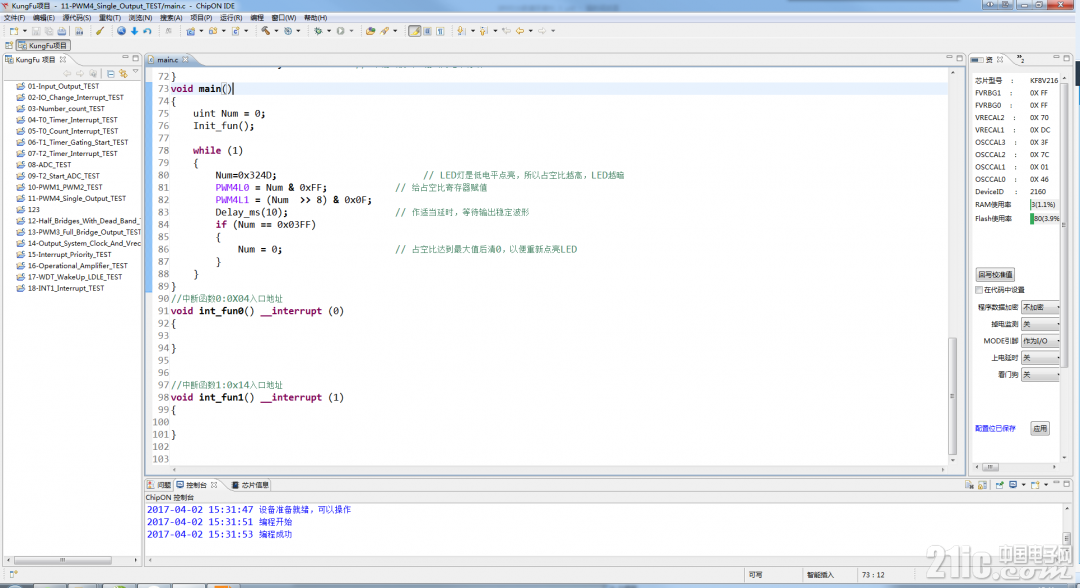
Task: Minimize the KungFu project panel
Action: (125, 58)
